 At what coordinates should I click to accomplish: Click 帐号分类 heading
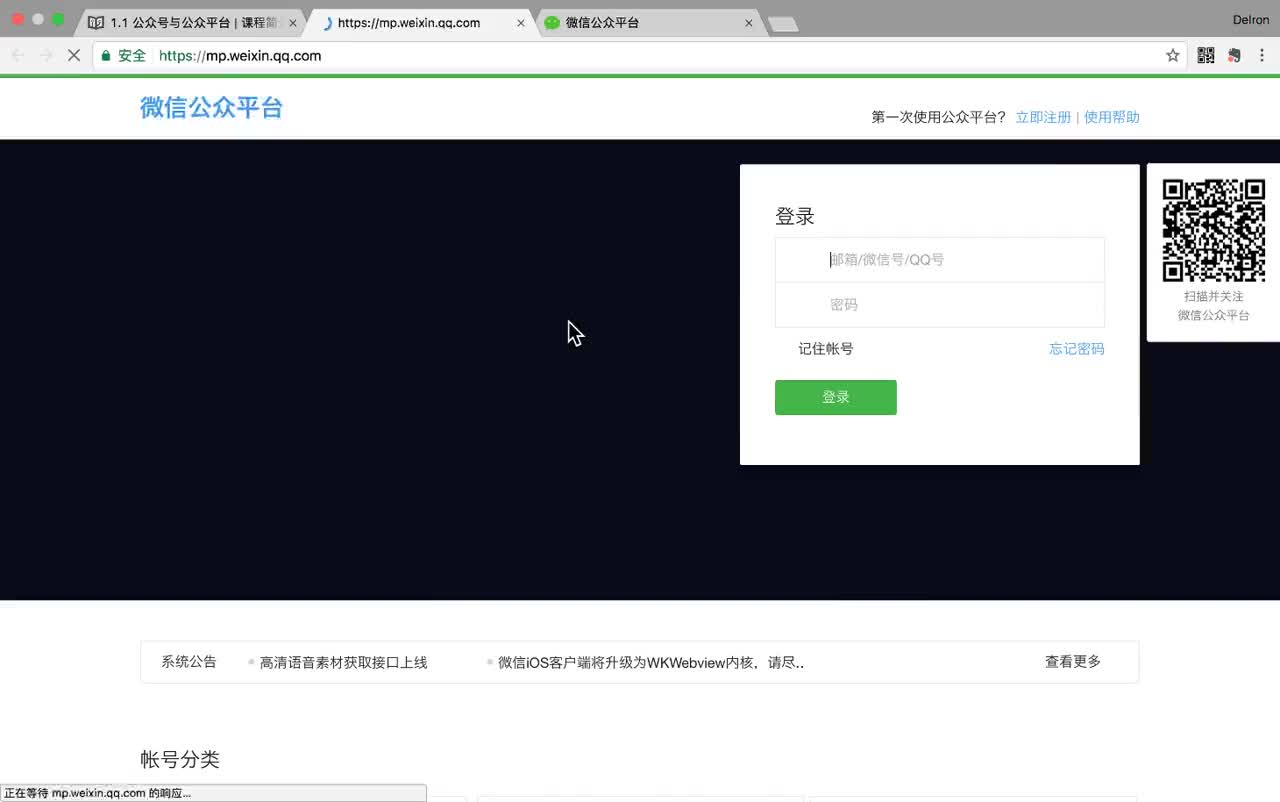click(x=180, y=759)
